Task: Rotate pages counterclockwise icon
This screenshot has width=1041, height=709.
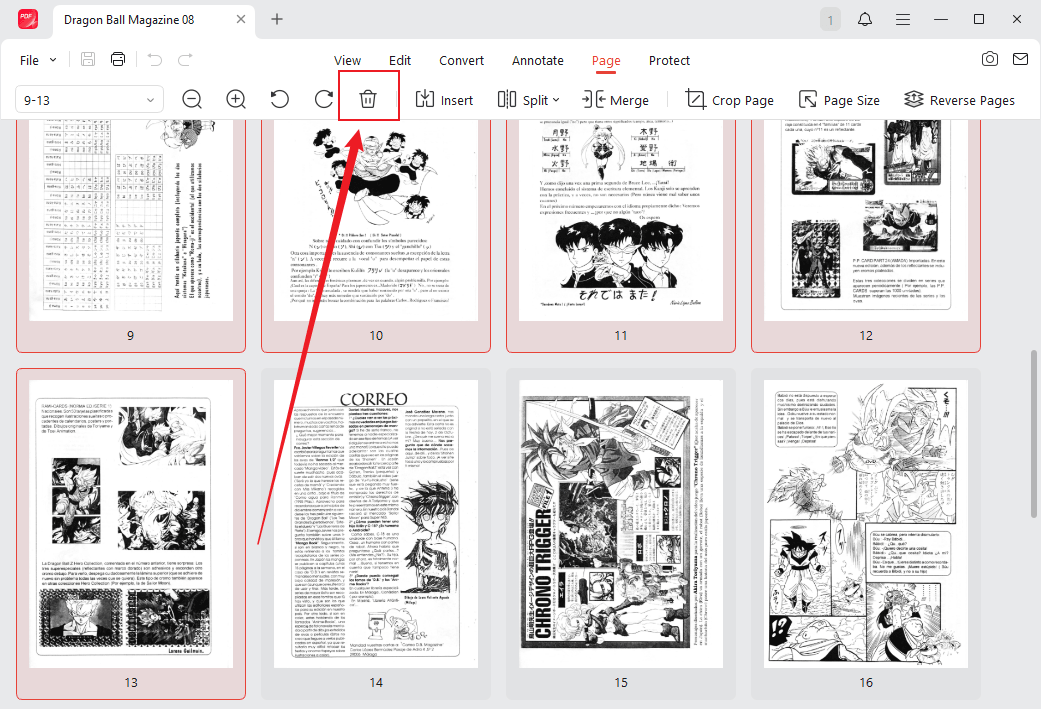Action: click(280, 100)
